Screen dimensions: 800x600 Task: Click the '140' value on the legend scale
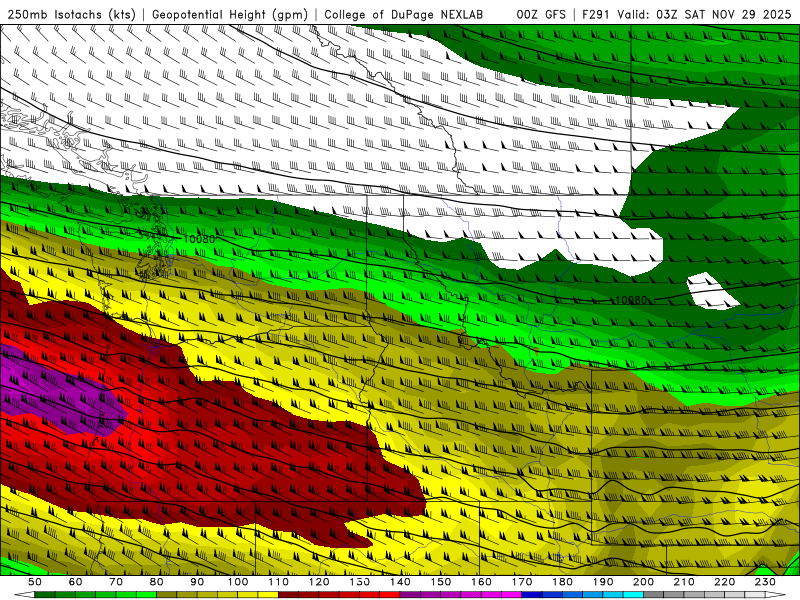(x=401, y=582)
